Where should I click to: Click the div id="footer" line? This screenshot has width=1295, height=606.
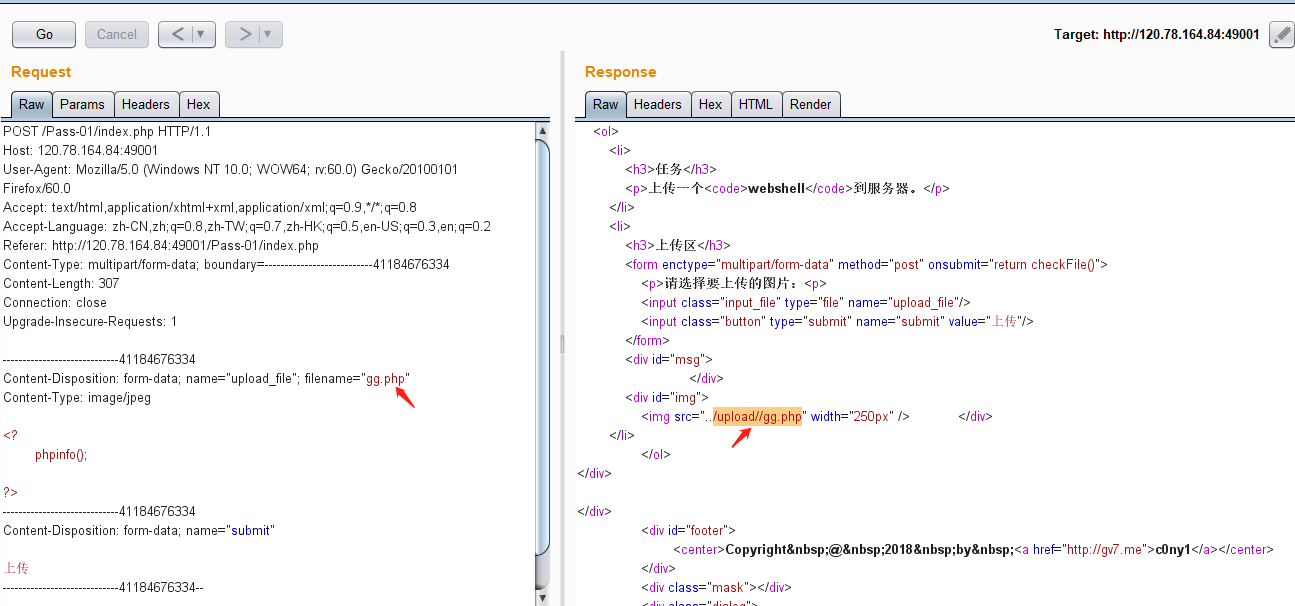[x=689, y=530]
